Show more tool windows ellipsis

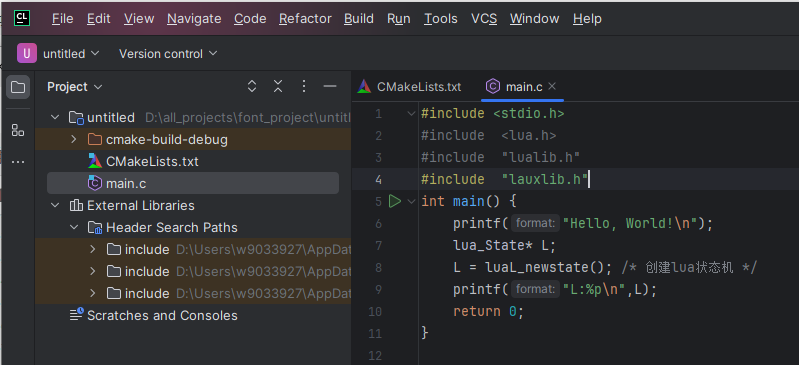point(18,162)
